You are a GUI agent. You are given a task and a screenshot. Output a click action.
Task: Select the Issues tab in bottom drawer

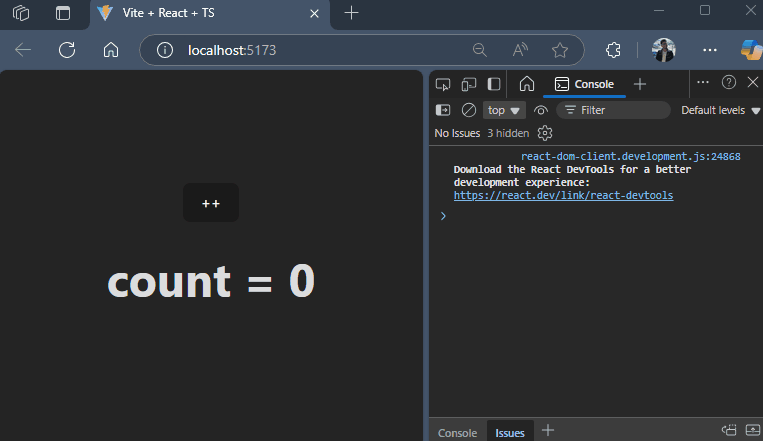coord(509,433)
